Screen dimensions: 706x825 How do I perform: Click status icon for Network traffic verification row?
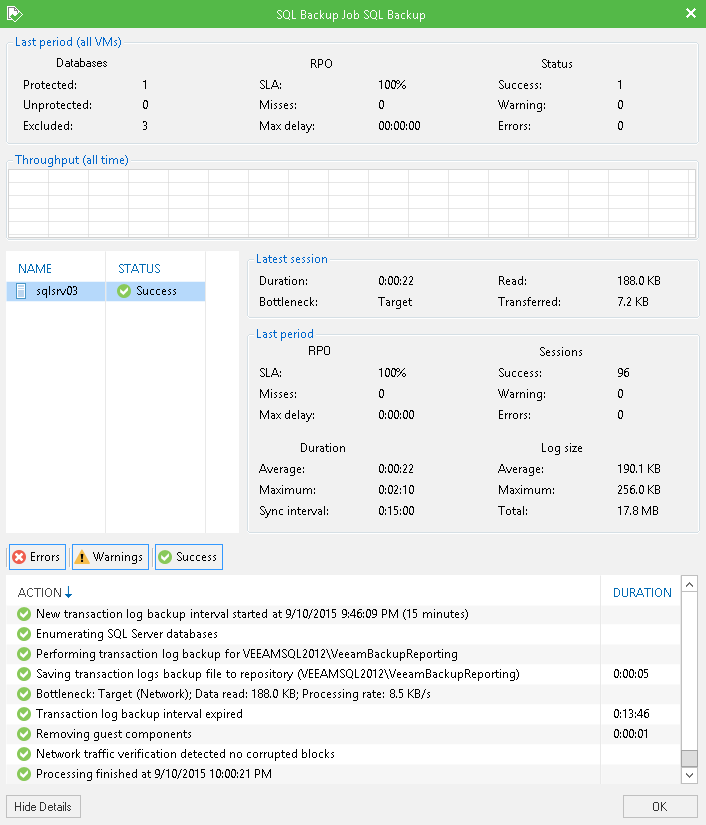(x=24, y=754)
